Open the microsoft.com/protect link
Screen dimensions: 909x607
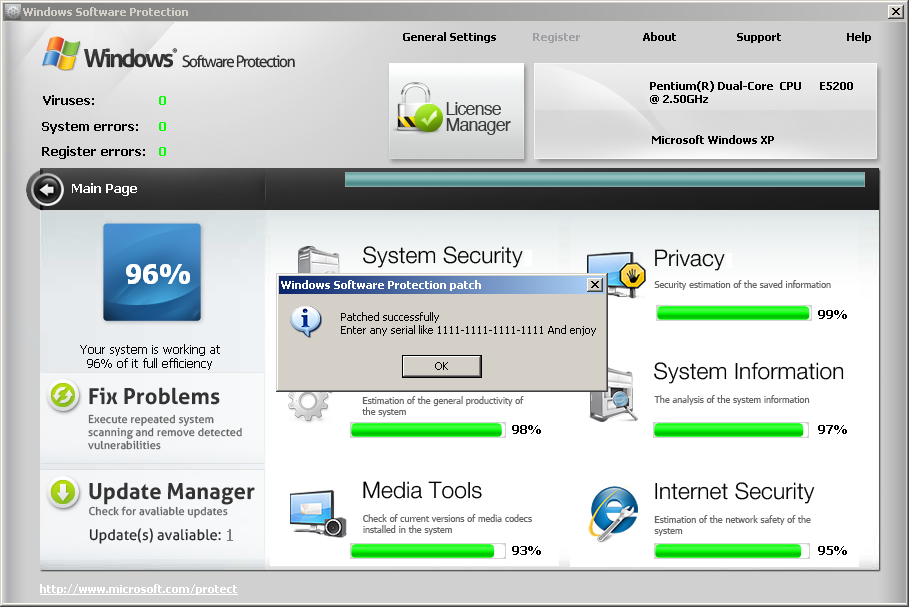(x=138, y=589)
